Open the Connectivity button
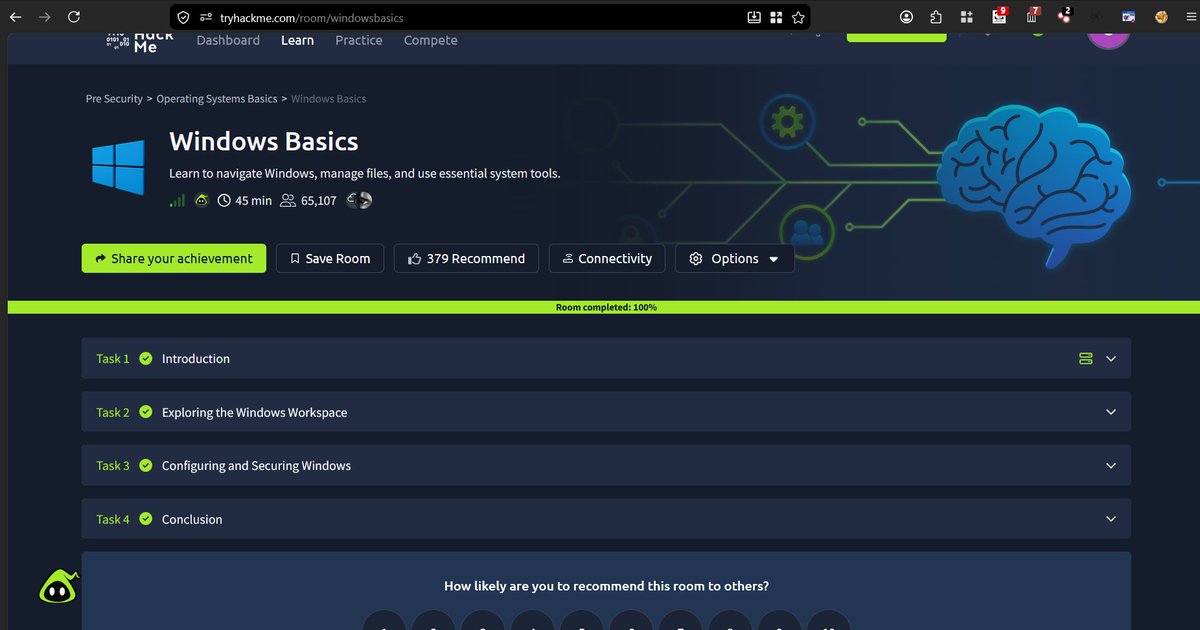Image resolution: width=1200 pixels, height=630 pixels. click(x=607, y=258)
